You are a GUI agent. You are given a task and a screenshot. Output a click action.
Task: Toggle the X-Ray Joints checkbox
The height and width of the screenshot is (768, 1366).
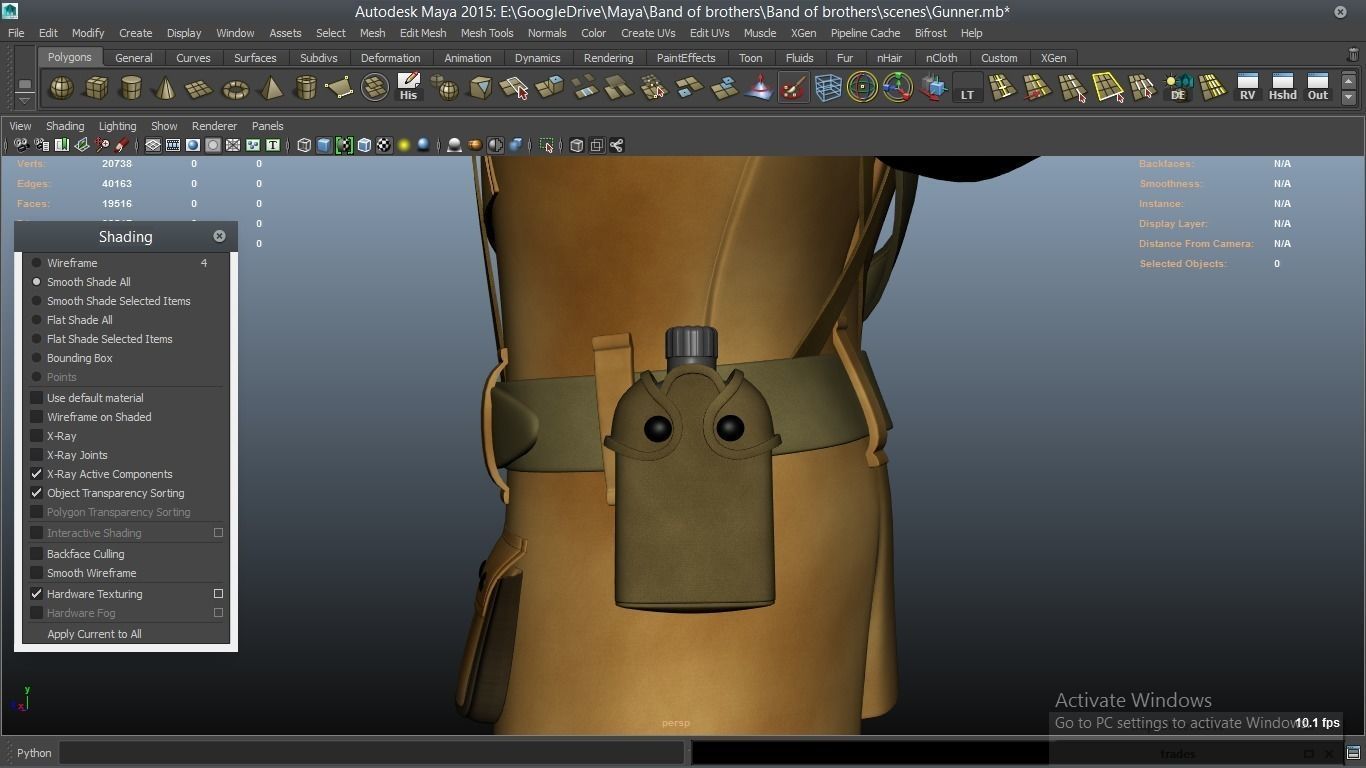[x=37, y=455]
